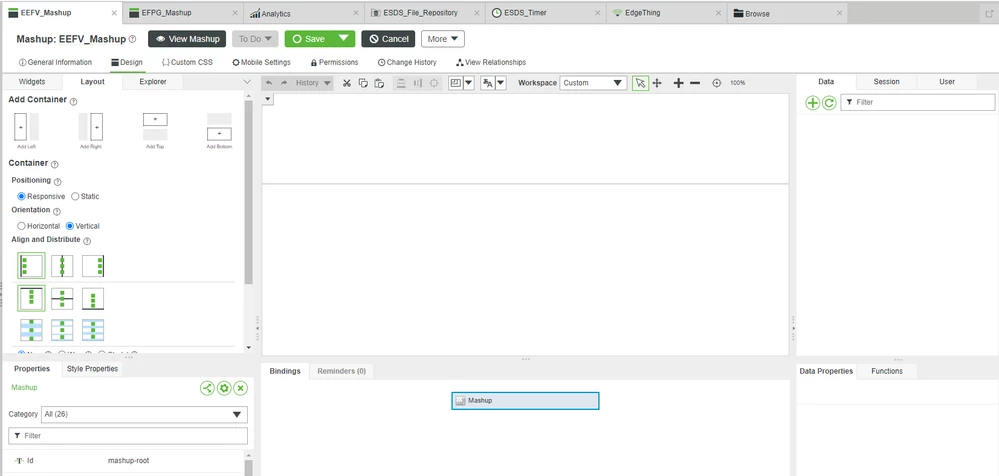Image resolution: width=999 pixels, height=476 pixels.
Task: Select Responsive positioning
Action: pos(22,196)
